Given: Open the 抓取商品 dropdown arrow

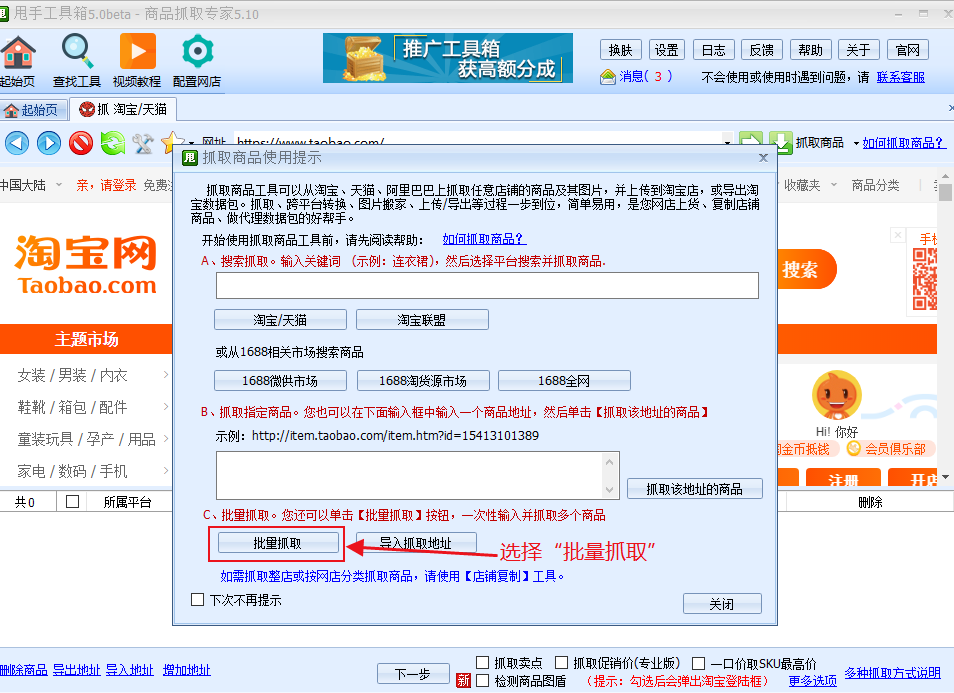Looking at the screenshot, I should pos(856,144).
